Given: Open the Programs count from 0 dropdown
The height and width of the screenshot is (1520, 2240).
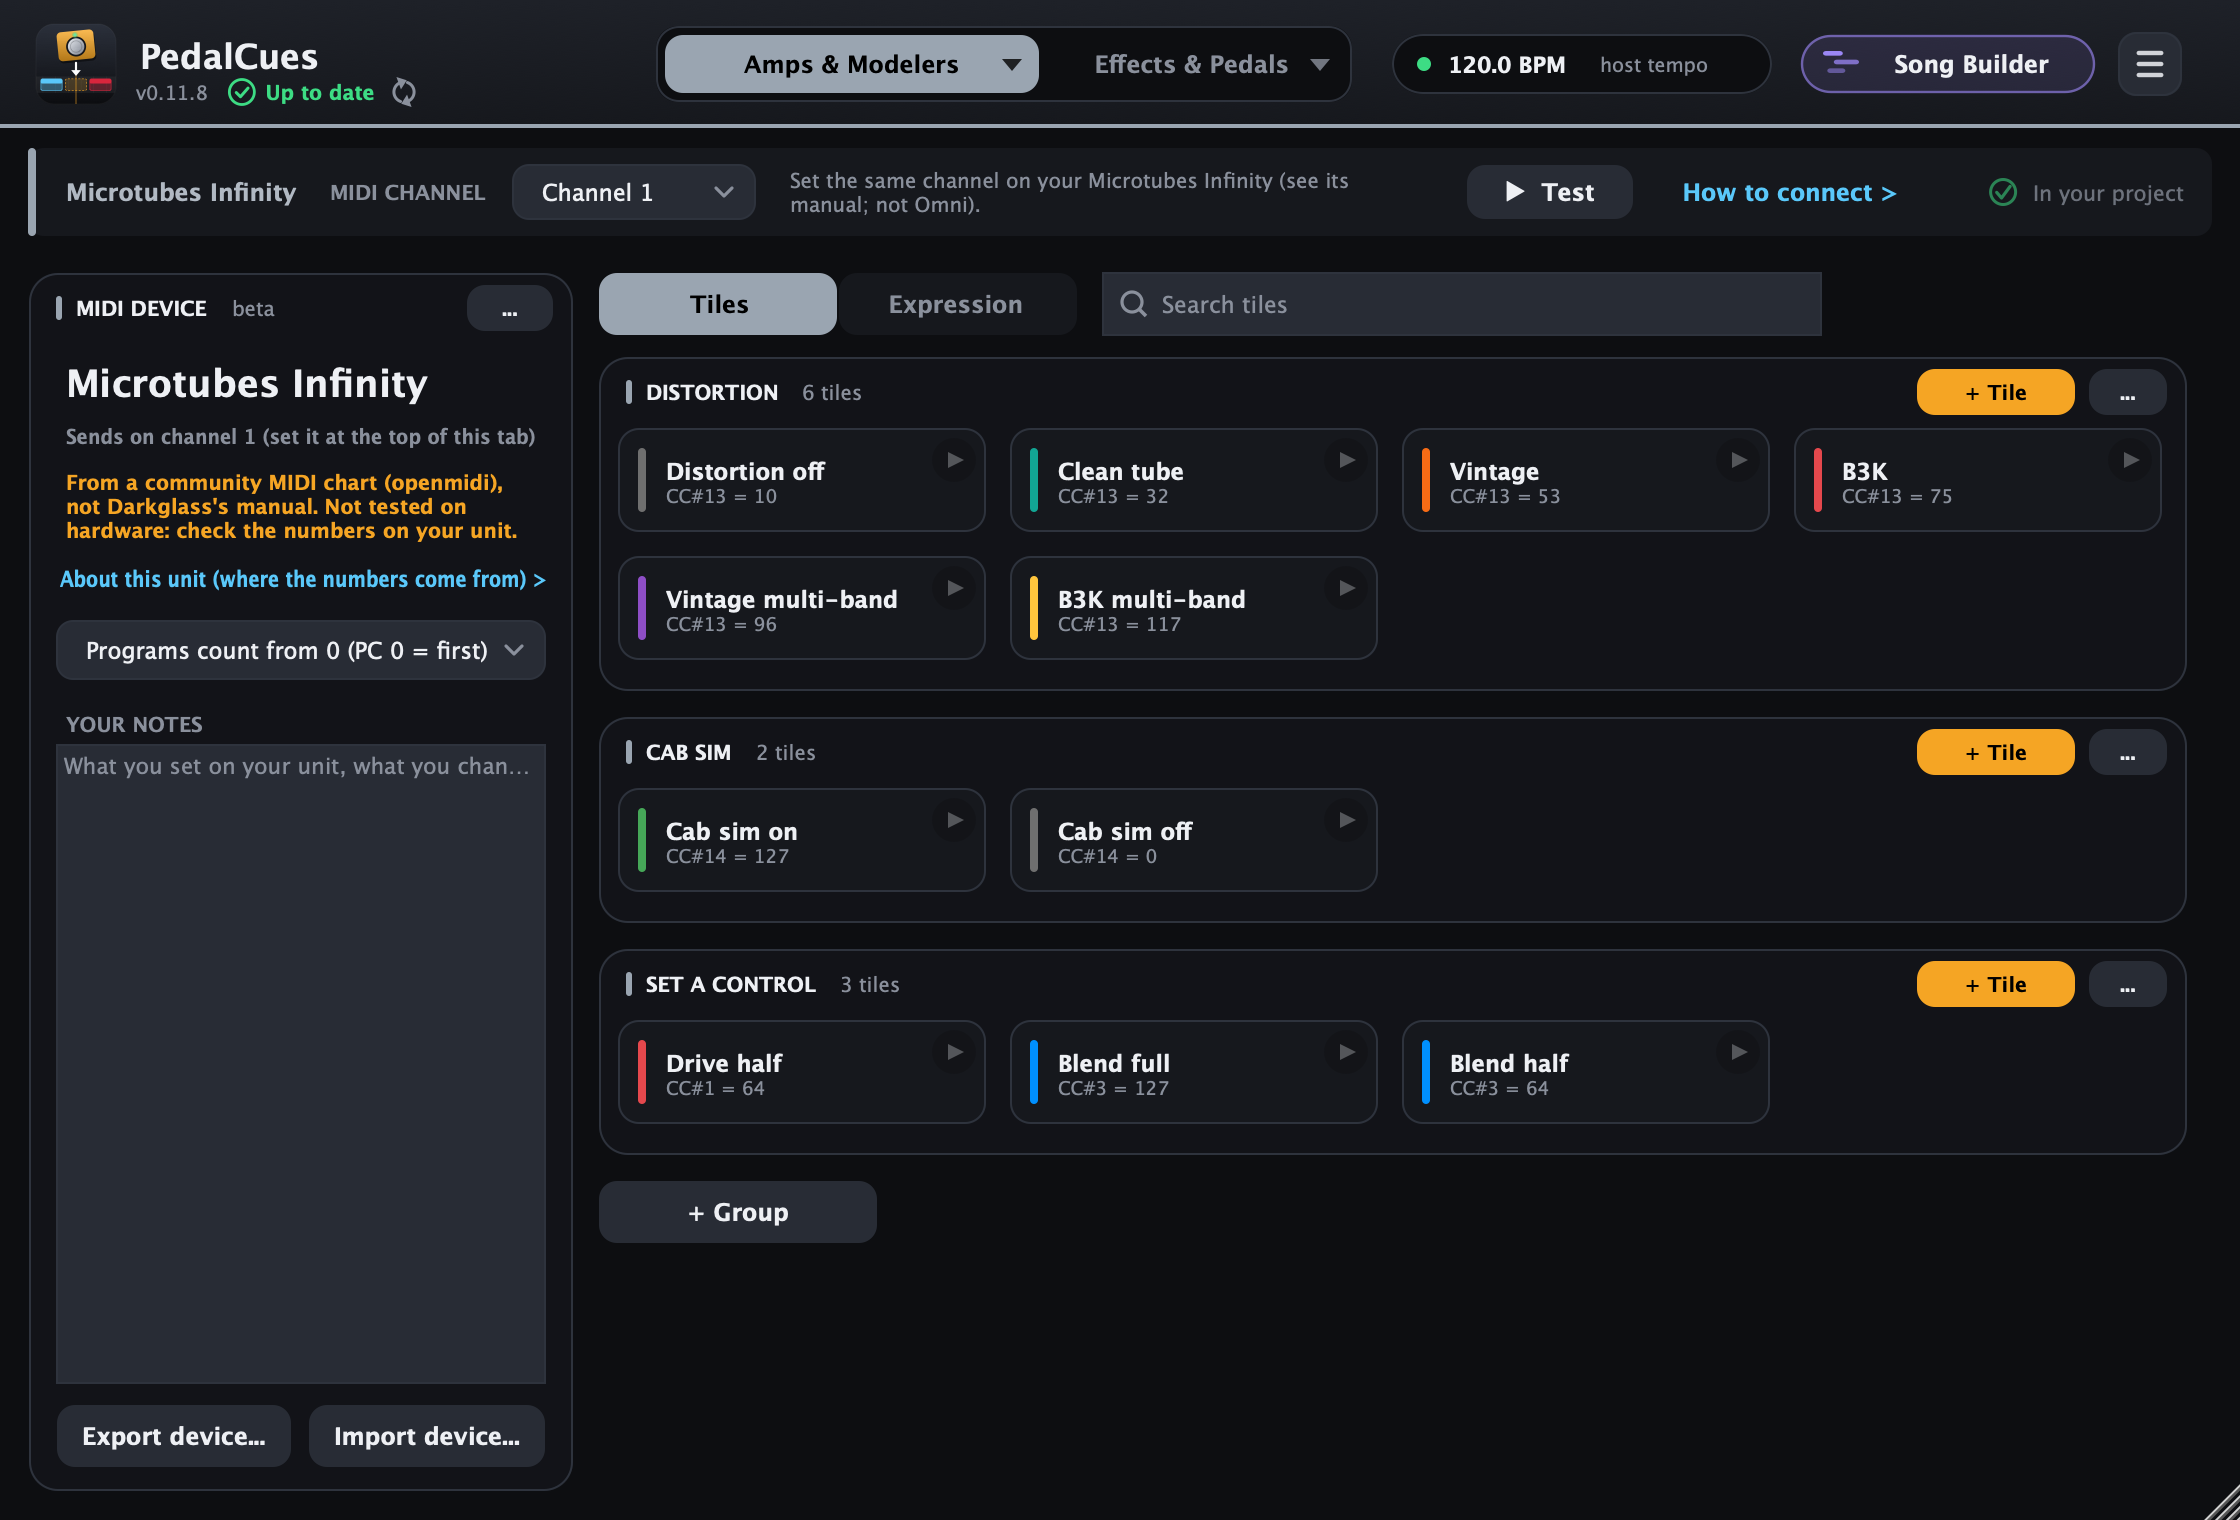Looking at the screenshot, I should pos(301,650).
